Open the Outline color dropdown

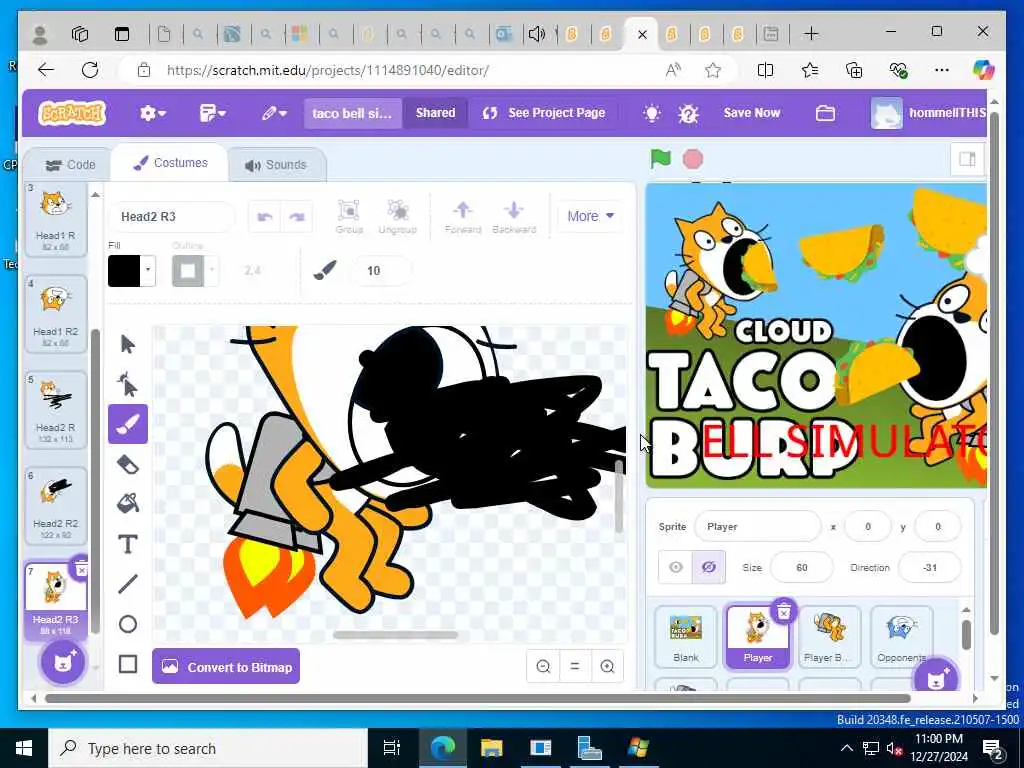[212, 270]
